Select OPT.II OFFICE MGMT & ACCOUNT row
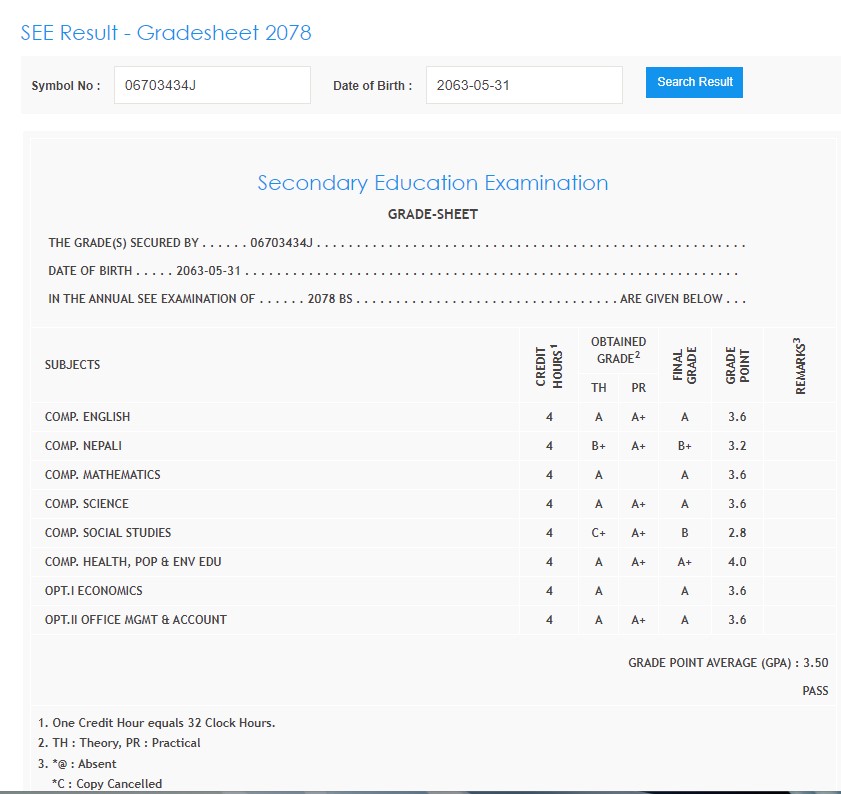This screenshot has height=794, width=841. coord(135,620)
